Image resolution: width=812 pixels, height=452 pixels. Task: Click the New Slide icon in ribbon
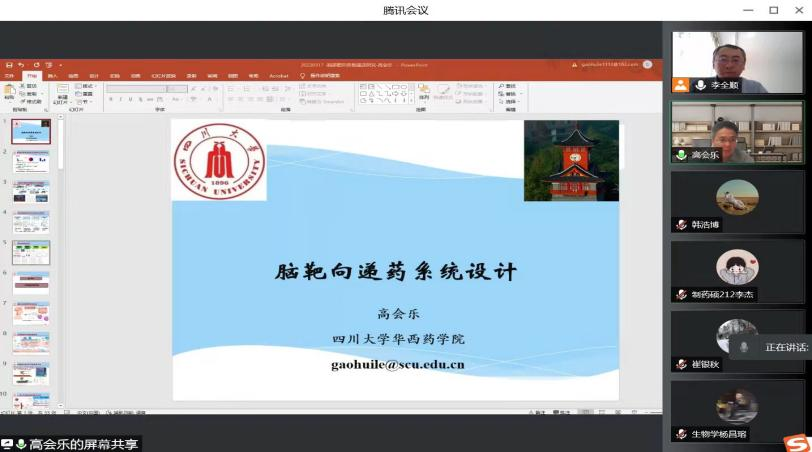pyautogui.click(x=62, y=92)
